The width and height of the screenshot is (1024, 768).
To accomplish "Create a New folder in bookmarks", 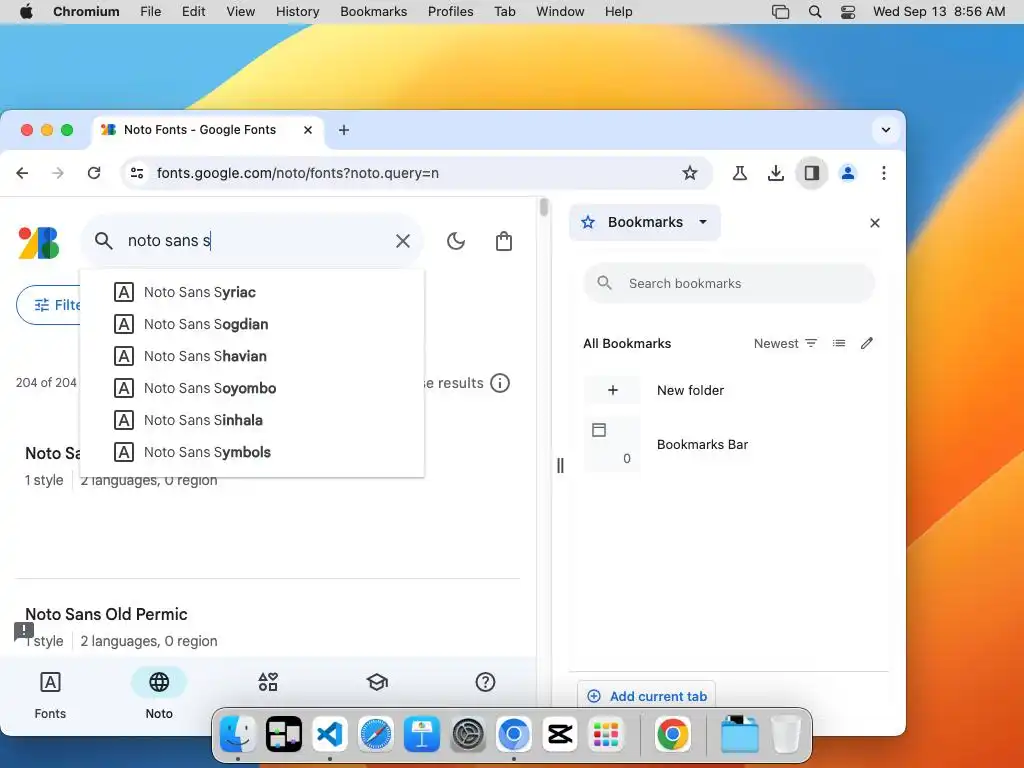I will (x=729, y=390).
